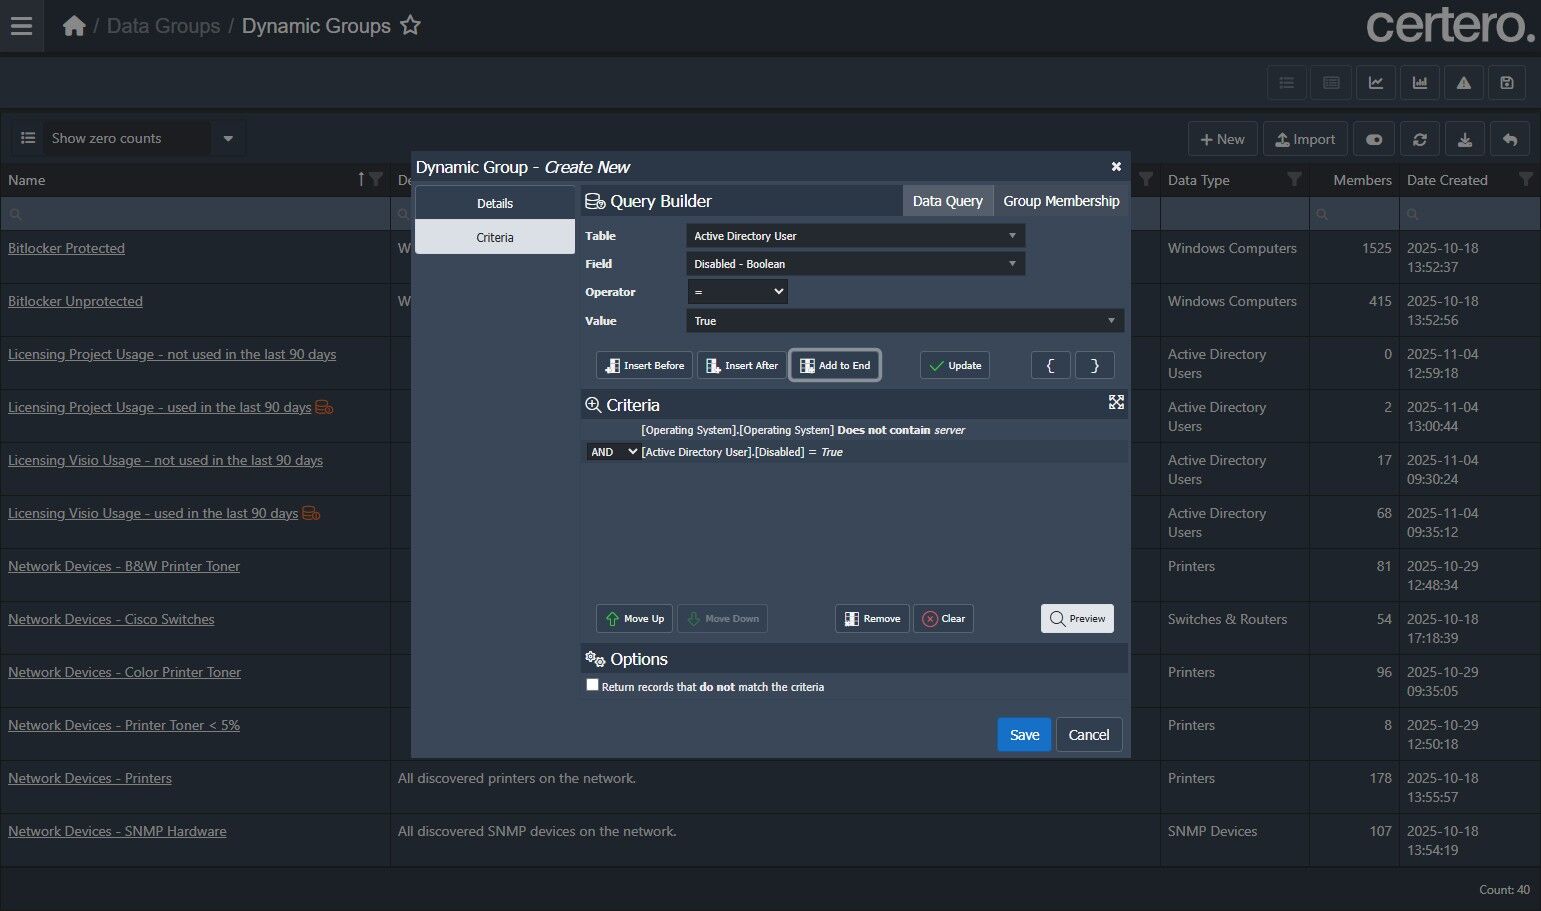Insert a closing brace in criteria

point(1095,366)
